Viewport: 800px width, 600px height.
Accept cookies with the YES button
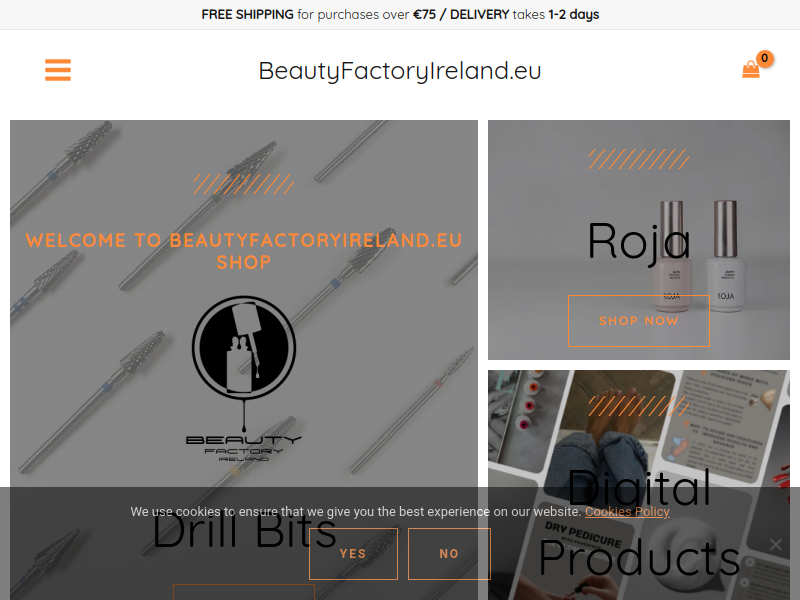pyautogui.click(x=353, y=554)
